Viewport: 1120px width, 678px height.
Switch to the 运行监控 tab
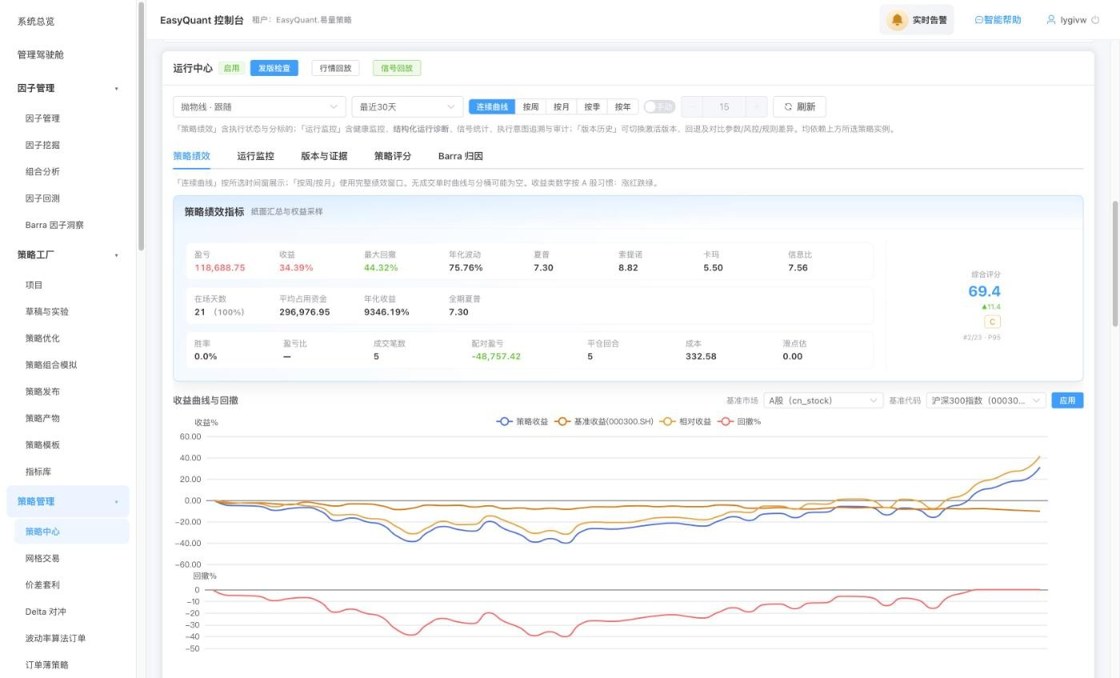point(256,156)
